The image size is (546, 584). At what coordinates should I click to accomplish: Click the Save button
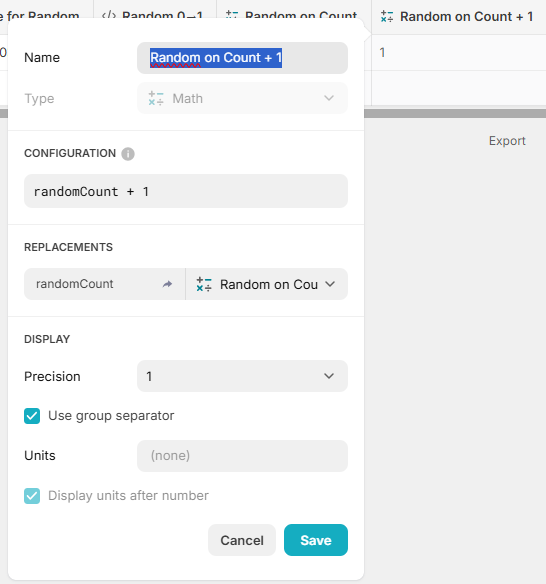pos(316,540)
